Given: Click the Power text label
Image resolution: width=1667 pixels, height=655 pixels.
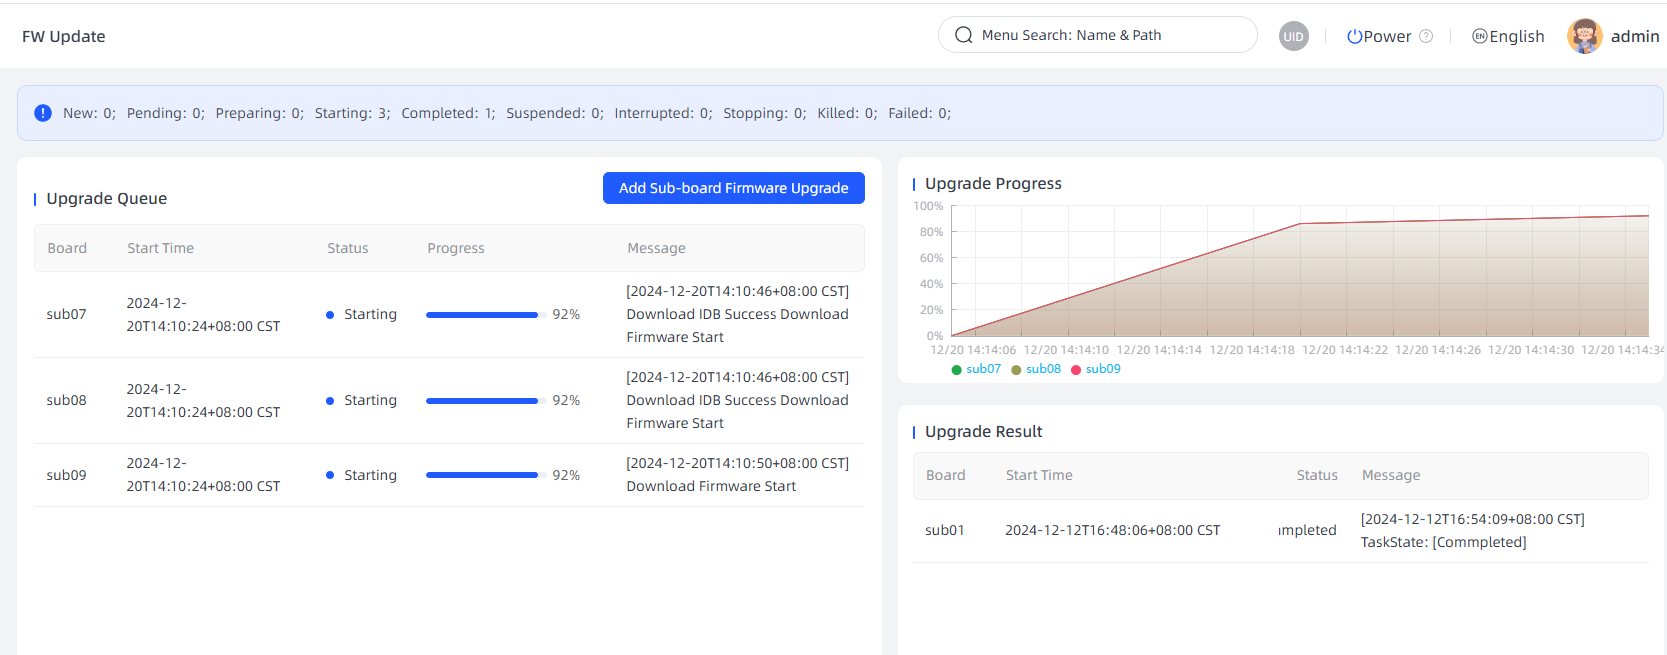Looking at the screenshot, I should 1387,36.
